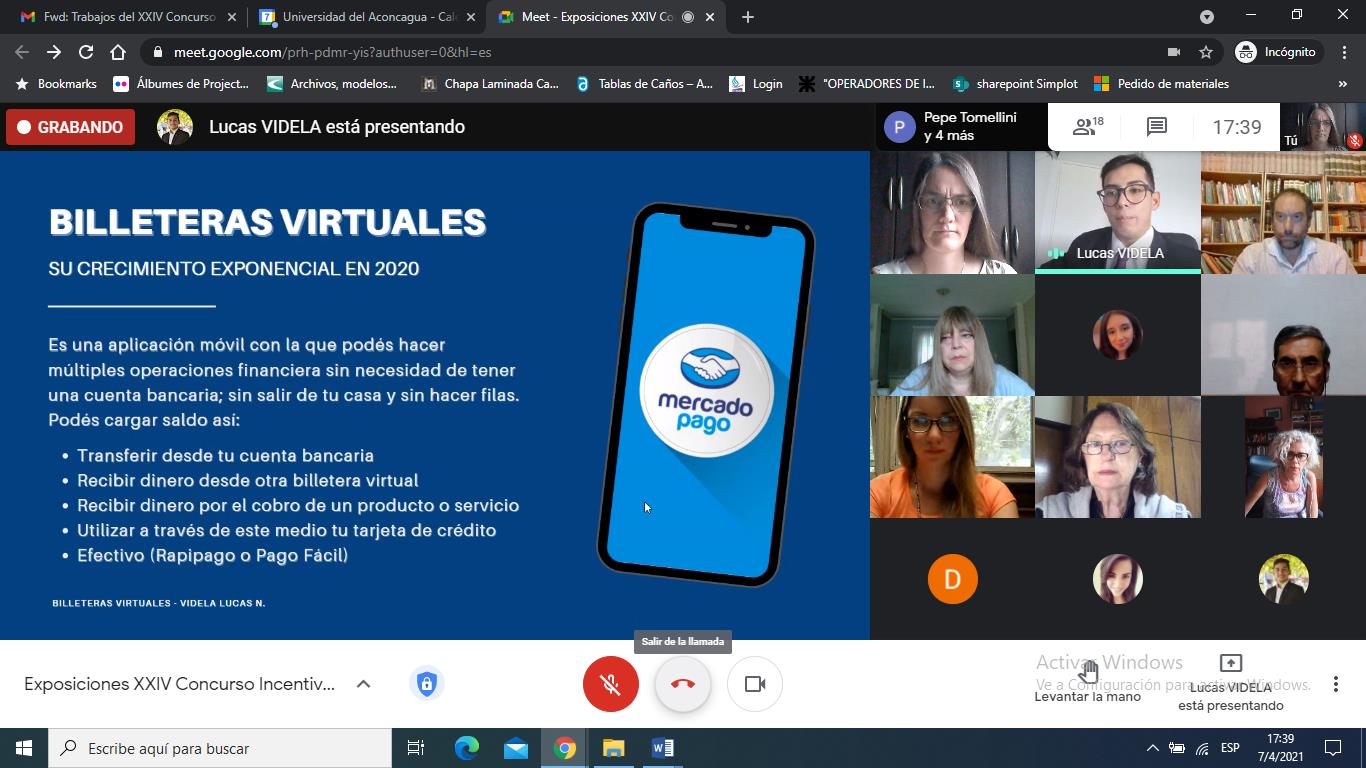Click the meeting security shield icon

pyautogui.click(x=427, y=684)
